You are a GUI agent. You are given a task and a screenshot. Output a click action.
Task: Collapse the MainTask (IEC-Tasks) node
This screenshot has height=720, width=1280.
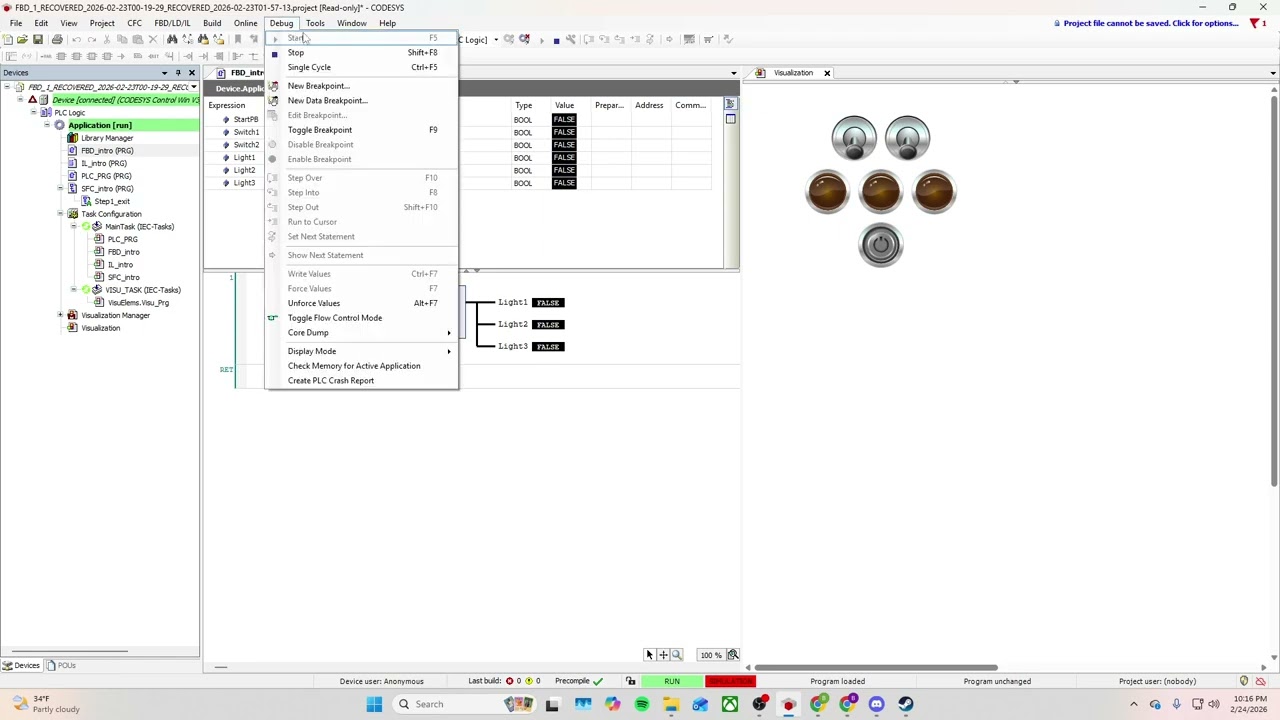[x=73, y=227]
